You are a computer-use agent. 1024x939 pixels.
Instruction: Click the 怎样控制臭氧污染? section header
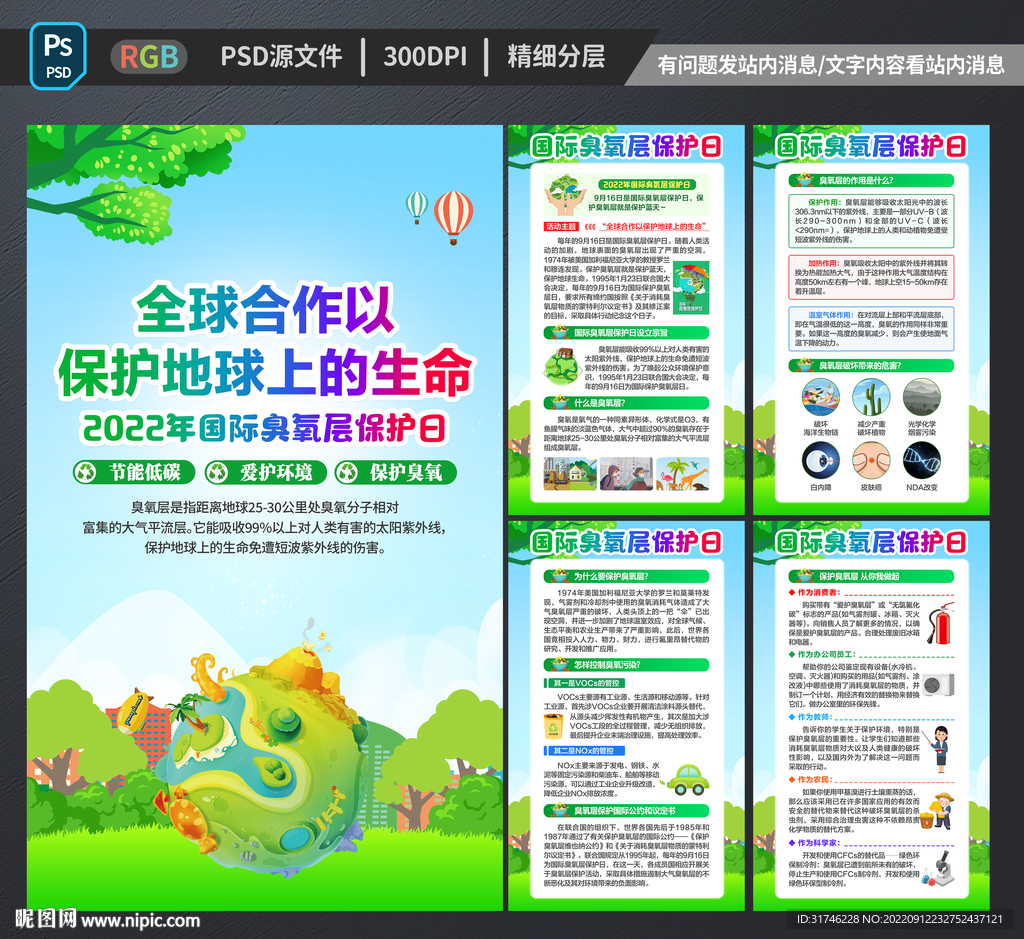626,665
